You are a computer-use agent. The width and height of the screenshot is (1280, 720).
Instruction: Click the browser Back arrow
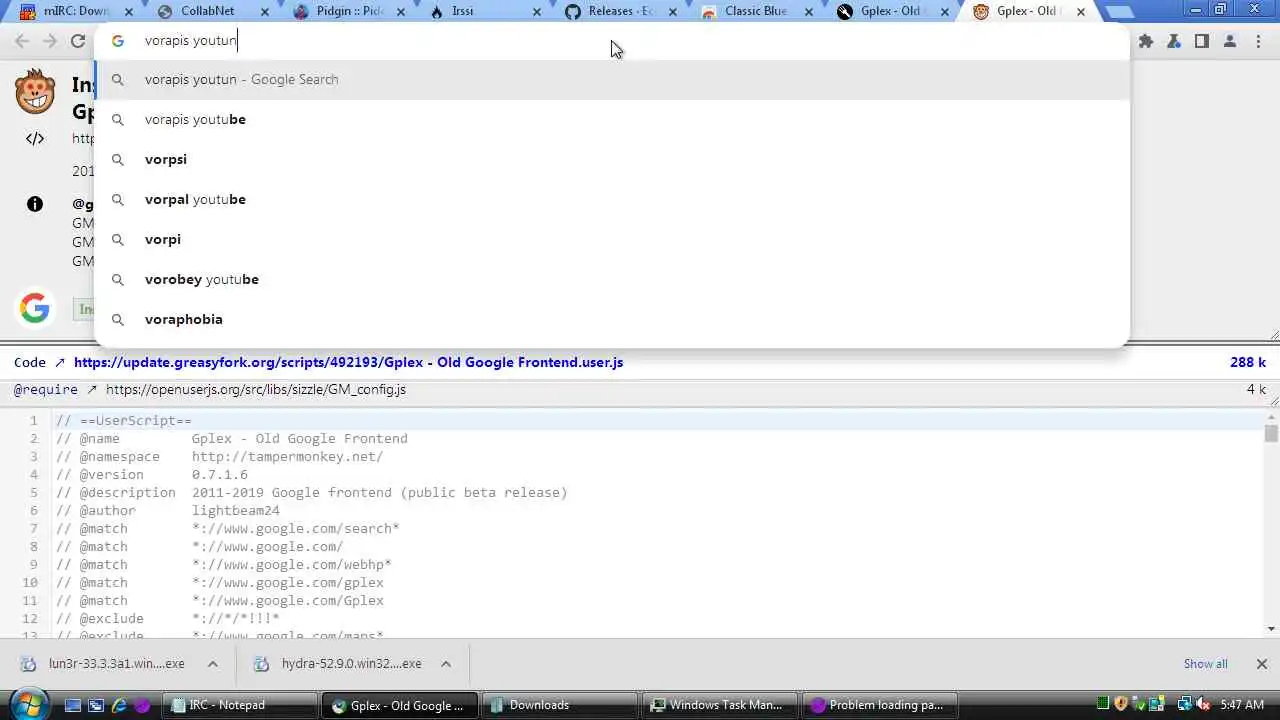coord(22,41)
